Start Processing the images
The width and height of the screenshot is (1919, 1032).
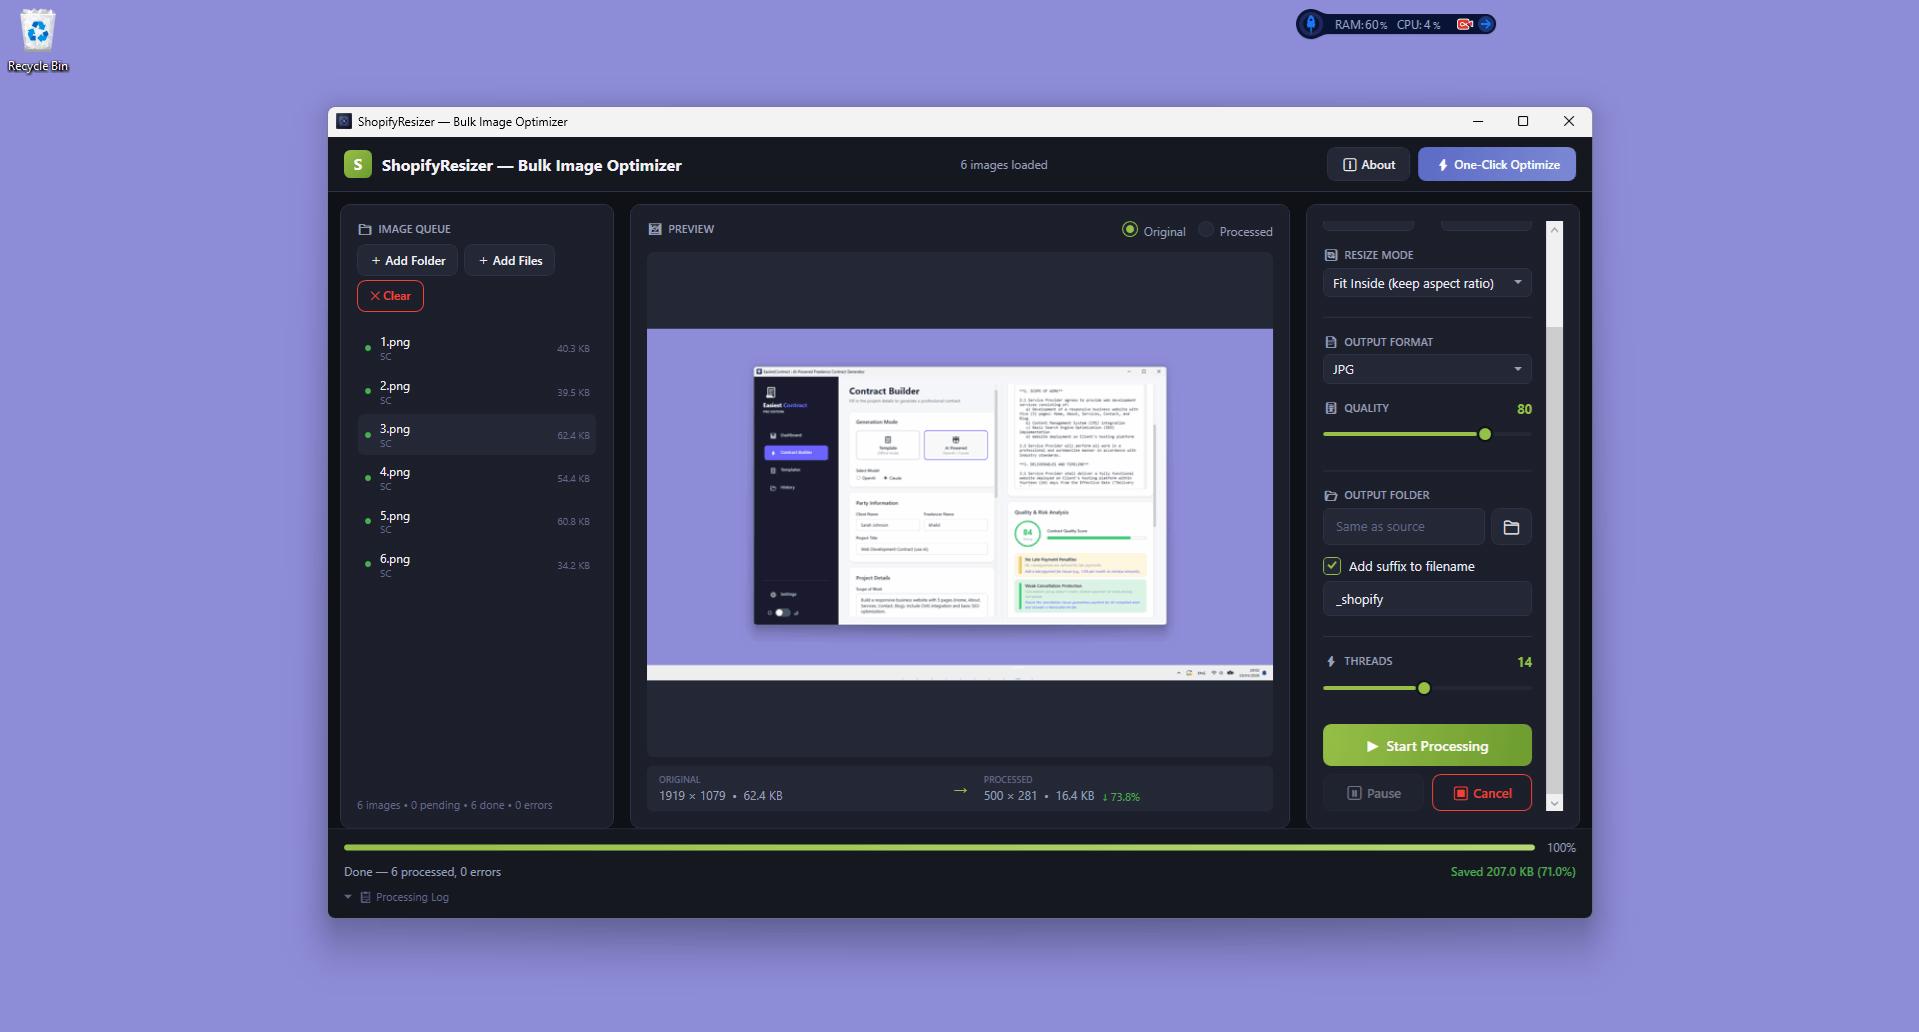pos(1427,746)
